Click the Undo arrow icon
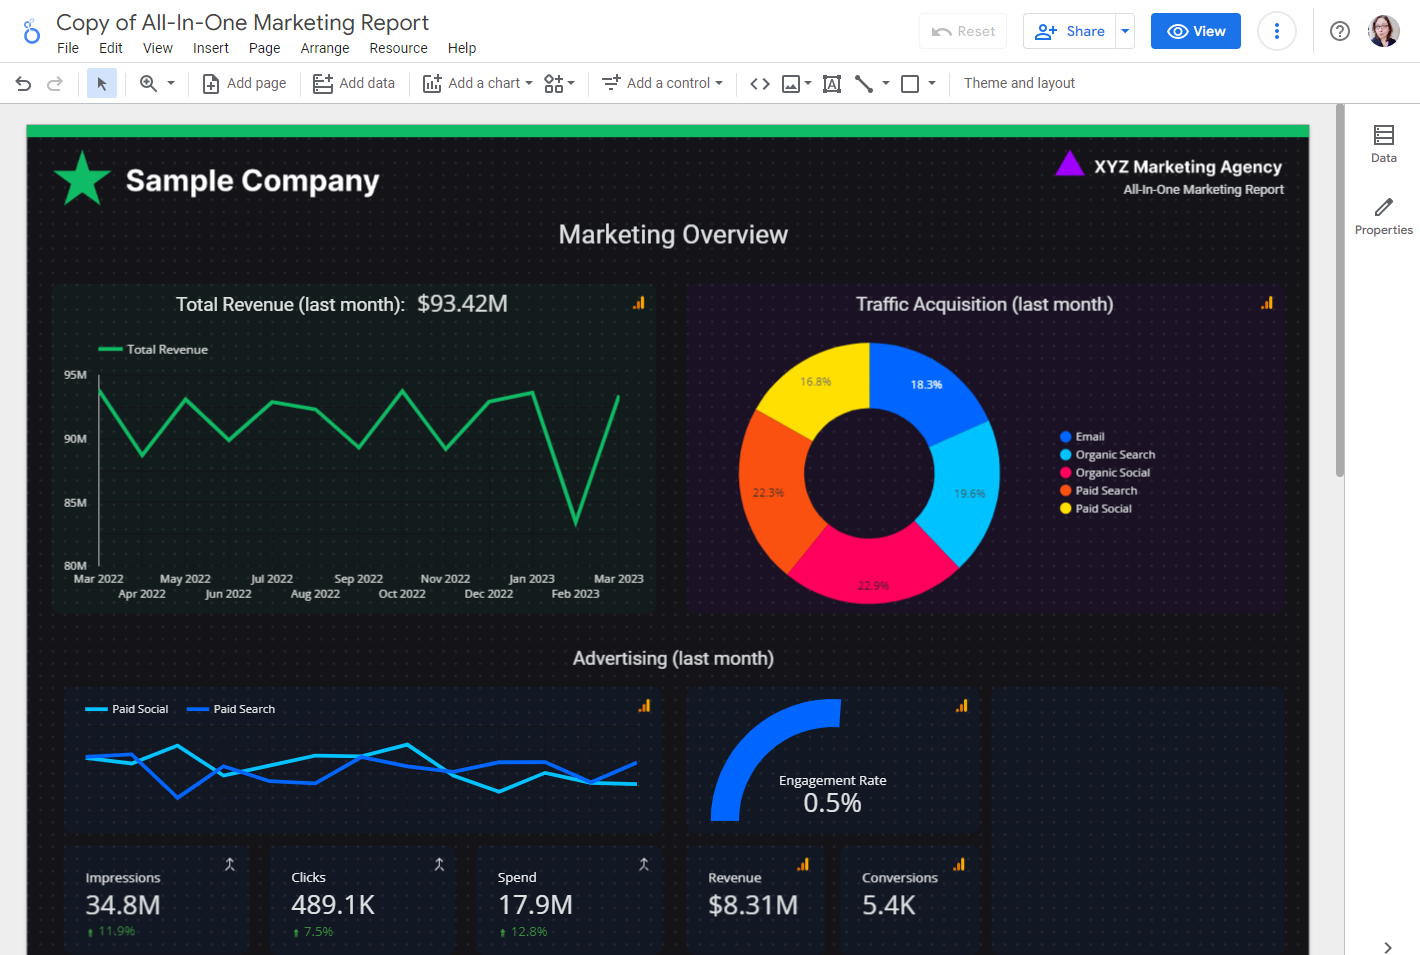The height and width of the screenshot is (955, 1420). coord(23,84)
